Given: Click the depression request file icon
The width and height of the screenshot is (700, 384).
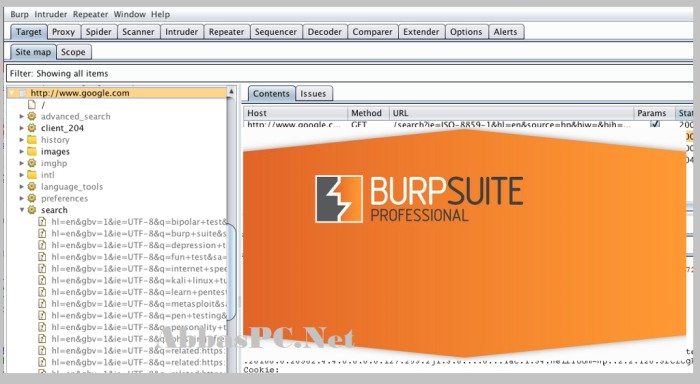Looking at the screenshot, I should [x=42, y=245].
